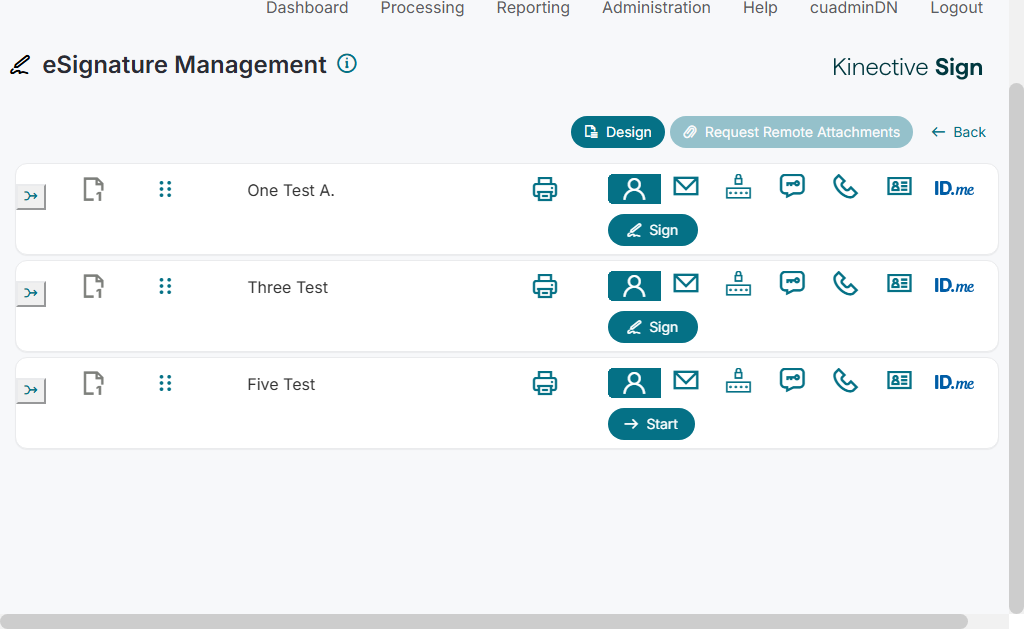The image size is (1024, 629).
Task: Select the ID card option for Five Test
Action: [900, 380]
